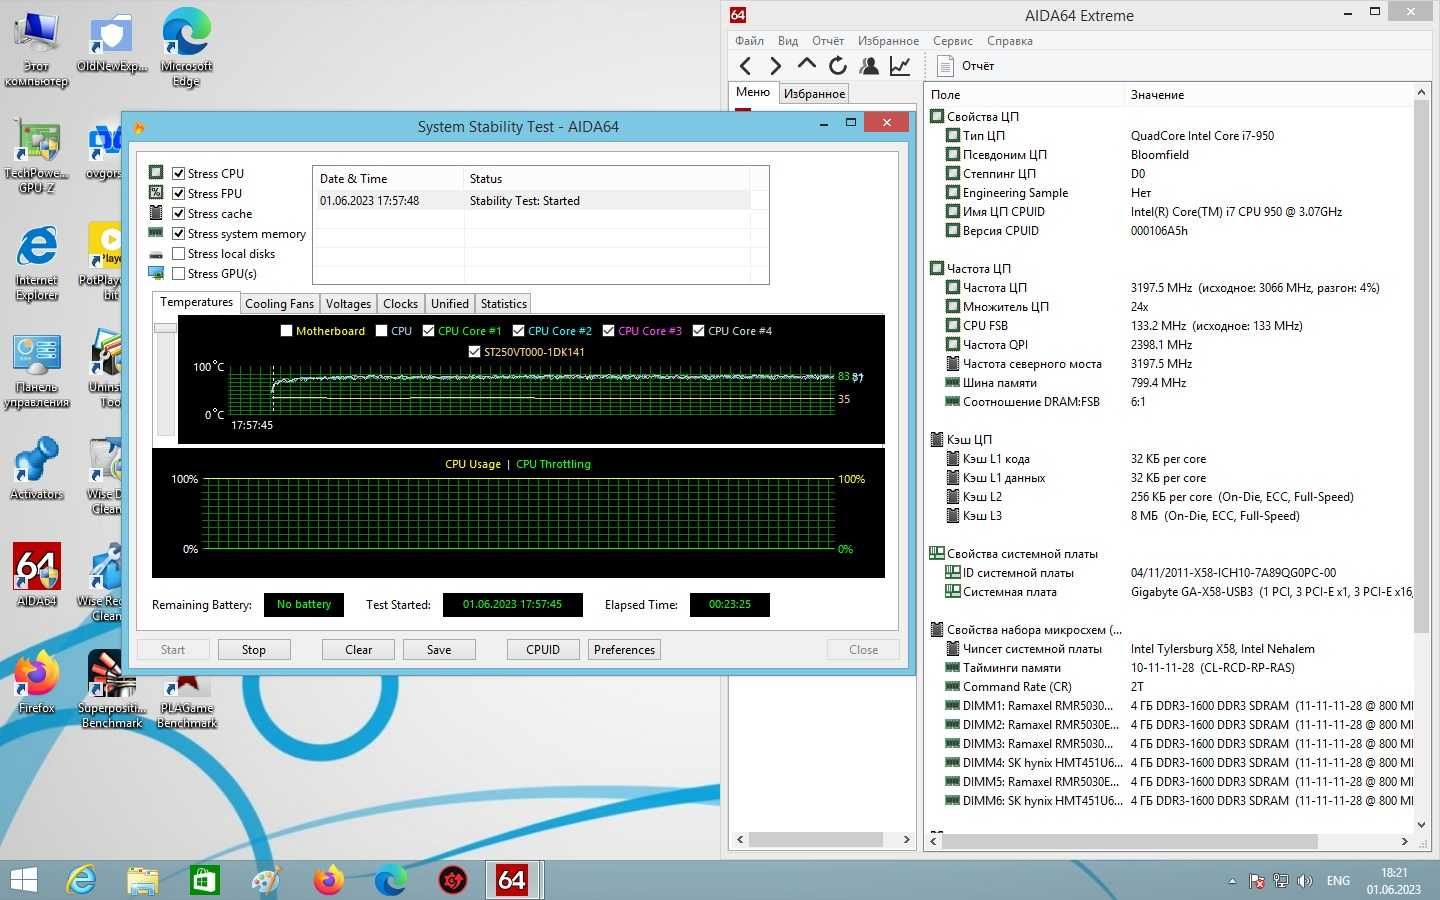Image resolution: width=1440 pixels, height=900 pixels.
Task: Enable Stress local disks checkbox
Action: [x=178, y=253]
